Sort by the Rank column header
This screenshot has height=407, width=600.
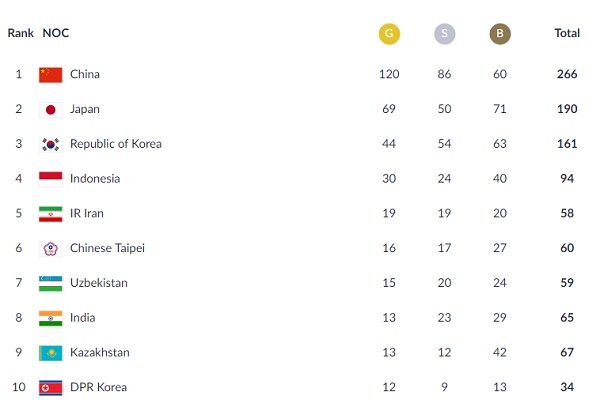(21, 33)
